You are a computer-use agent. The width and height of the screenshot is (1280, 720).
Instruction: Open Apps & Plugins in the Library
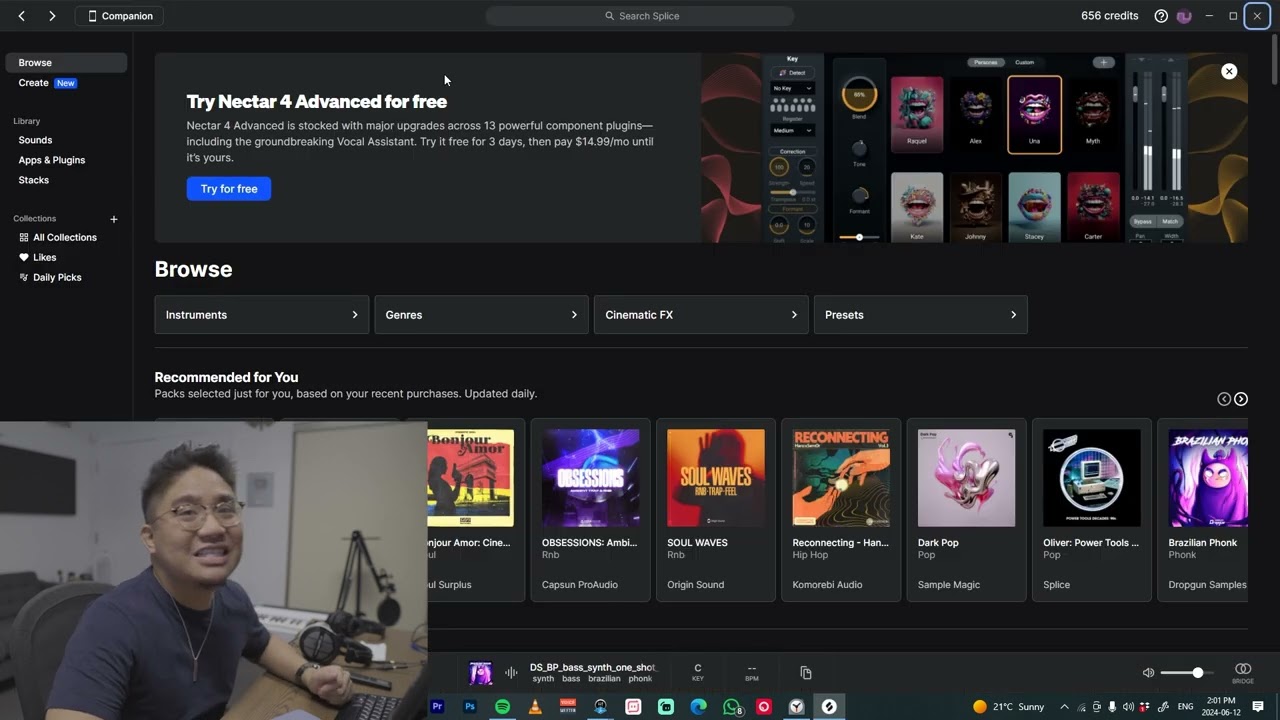tap(52, 160)
